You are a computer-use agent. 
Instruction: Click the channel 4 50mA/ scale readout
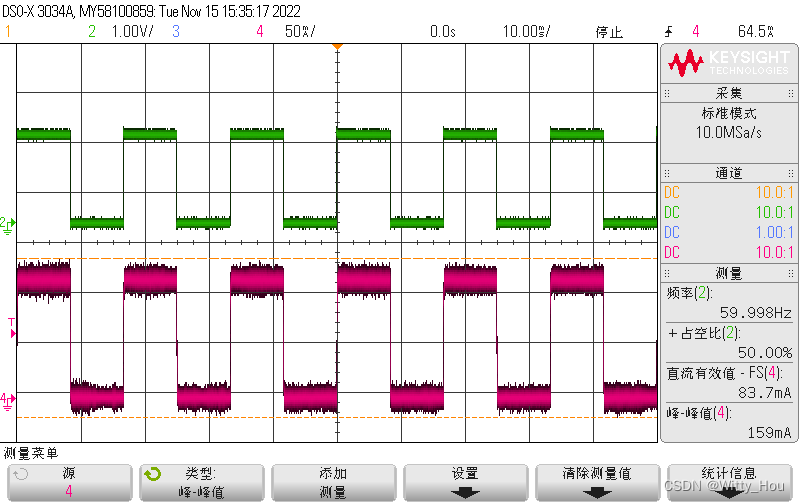[300, 31]
